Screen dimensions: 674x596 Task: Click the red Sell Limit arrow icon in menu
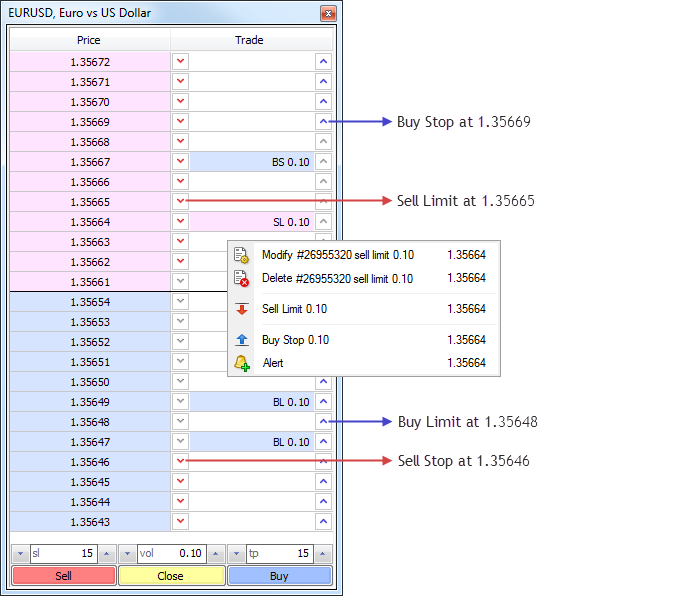(x=242, y=310)
